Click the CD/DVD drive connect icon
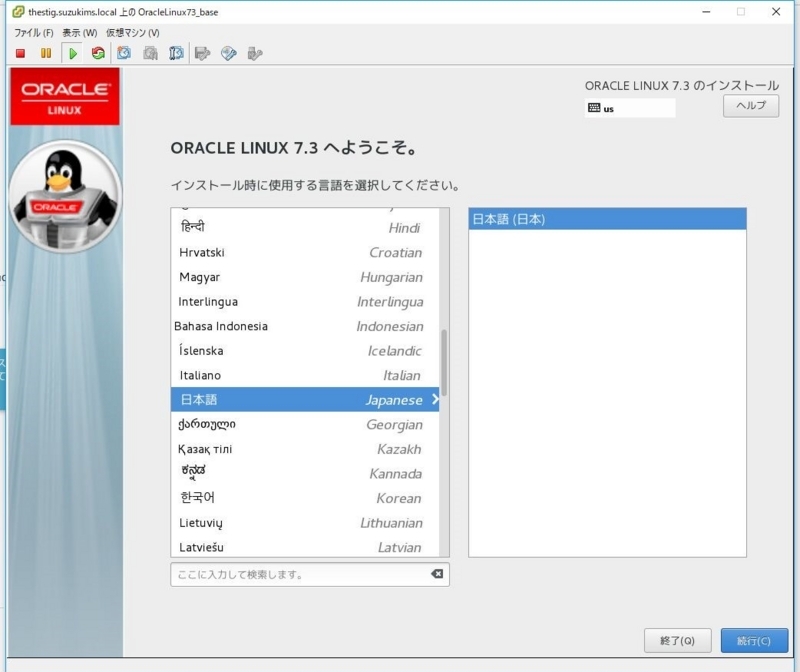The image size is (800, 672). (x=229, y=53)
